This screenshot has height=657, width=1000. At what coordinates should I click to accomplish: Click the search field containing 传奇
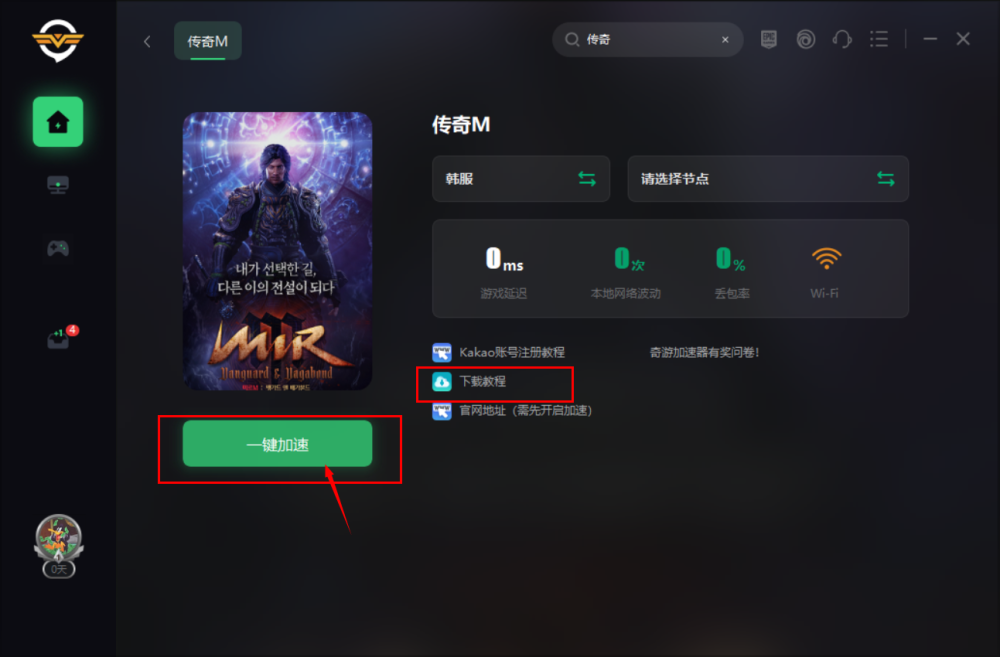(x=648, y=40)
